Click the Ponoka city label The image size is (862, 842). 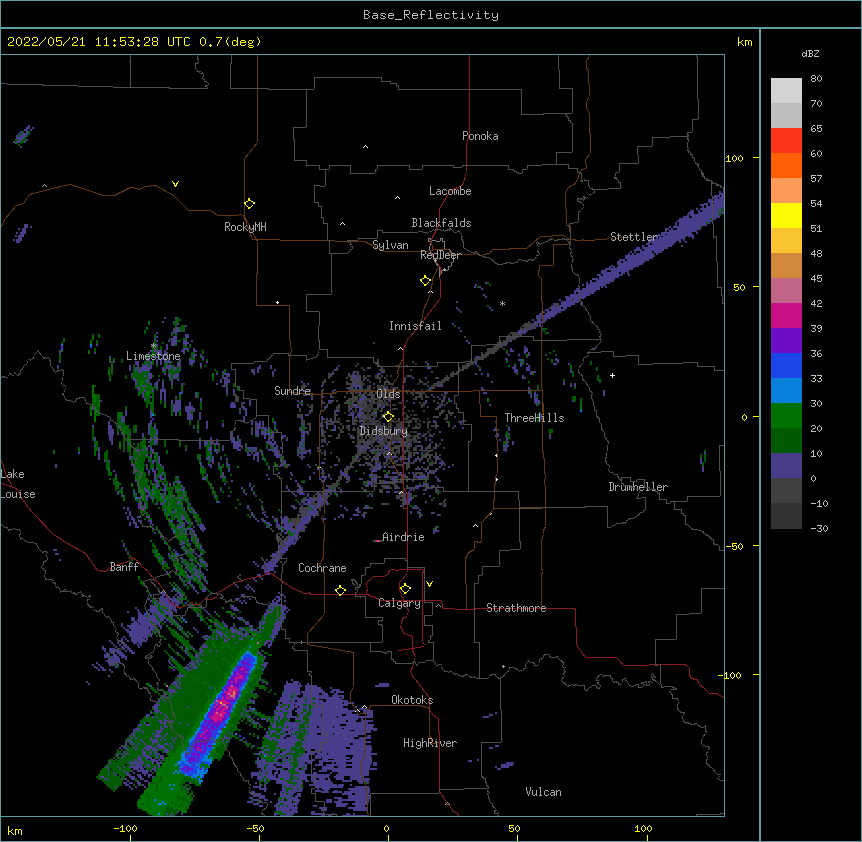[x=480, y=136]
